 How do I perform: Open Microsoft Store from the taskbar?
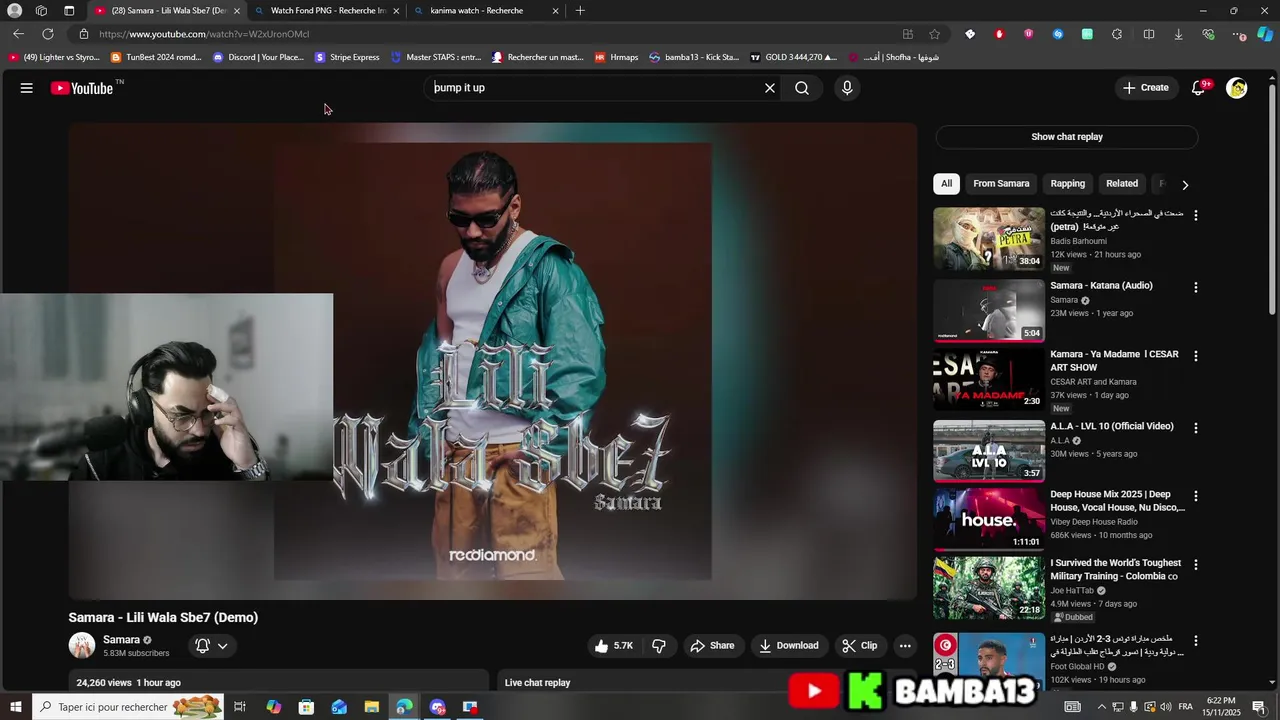[x=306, y=707]
